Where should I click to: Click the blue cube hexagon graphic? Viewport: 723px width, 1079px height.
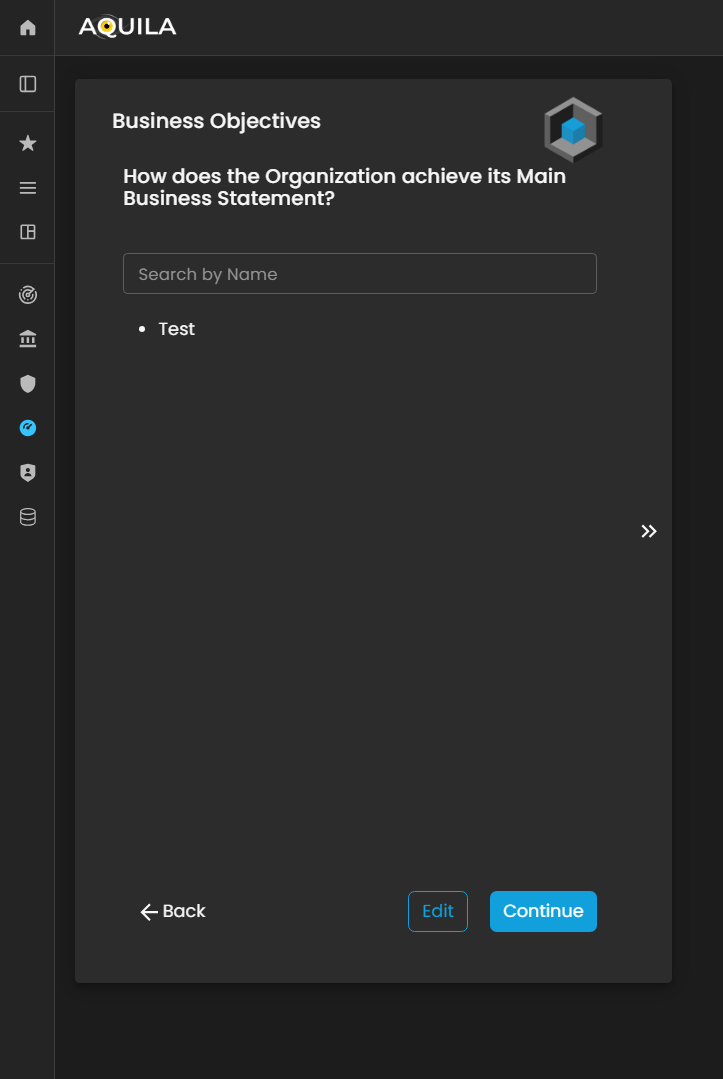point(573,130)
